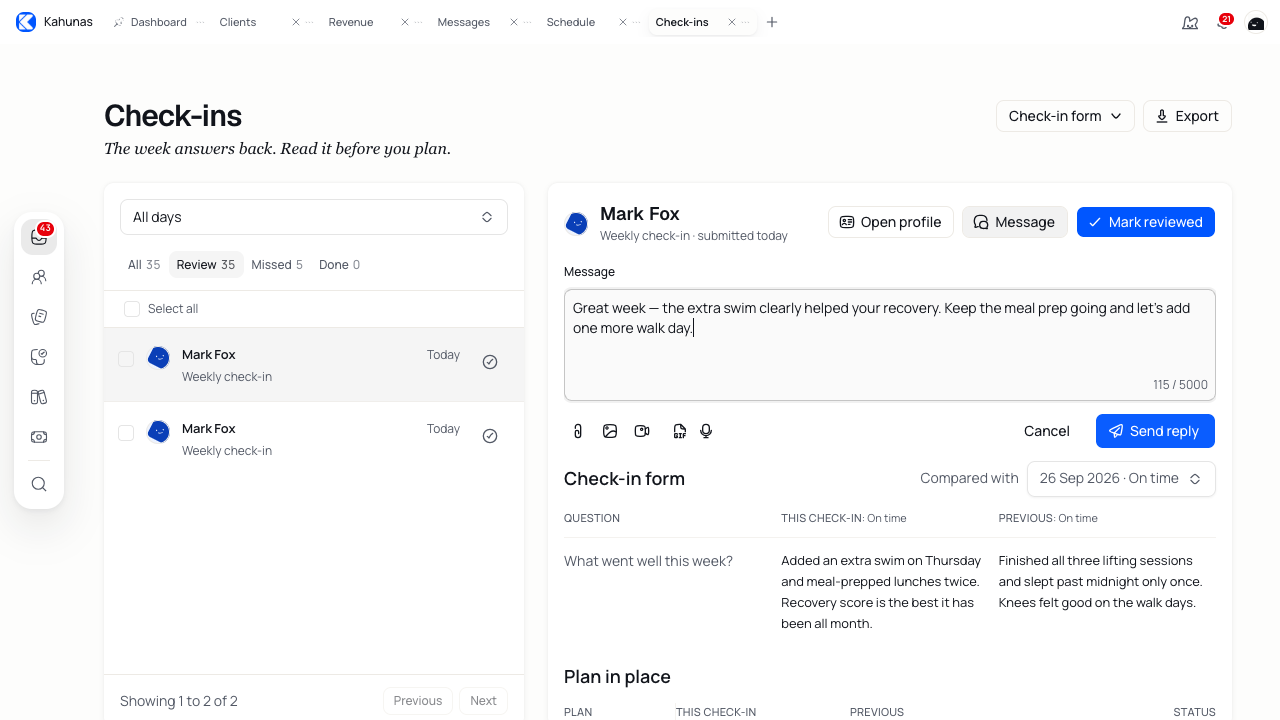Open the payments cash icon in sidebar

click(39, 437)
